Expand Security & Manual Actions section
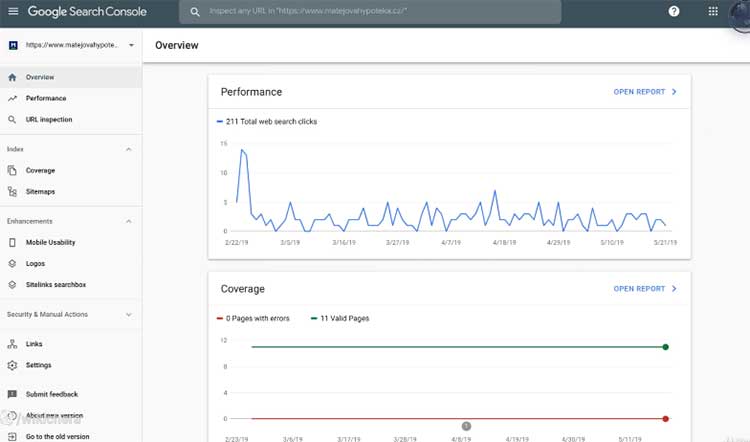This screenshot has width=750, height=442. [128, 314]
